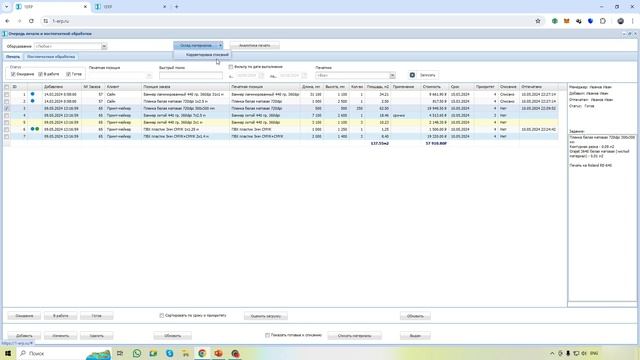Open the Chrome profile avatar

(x=620, y=21)
